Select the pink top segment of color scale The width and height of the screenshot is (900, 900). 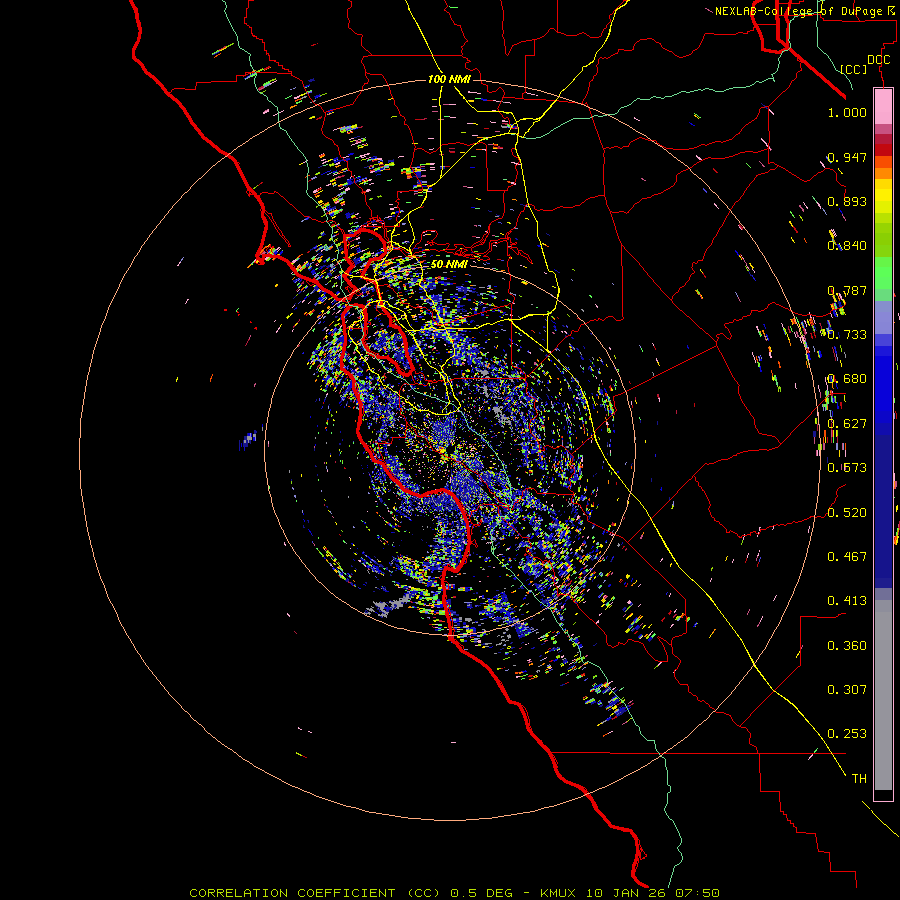click(883, 107)
